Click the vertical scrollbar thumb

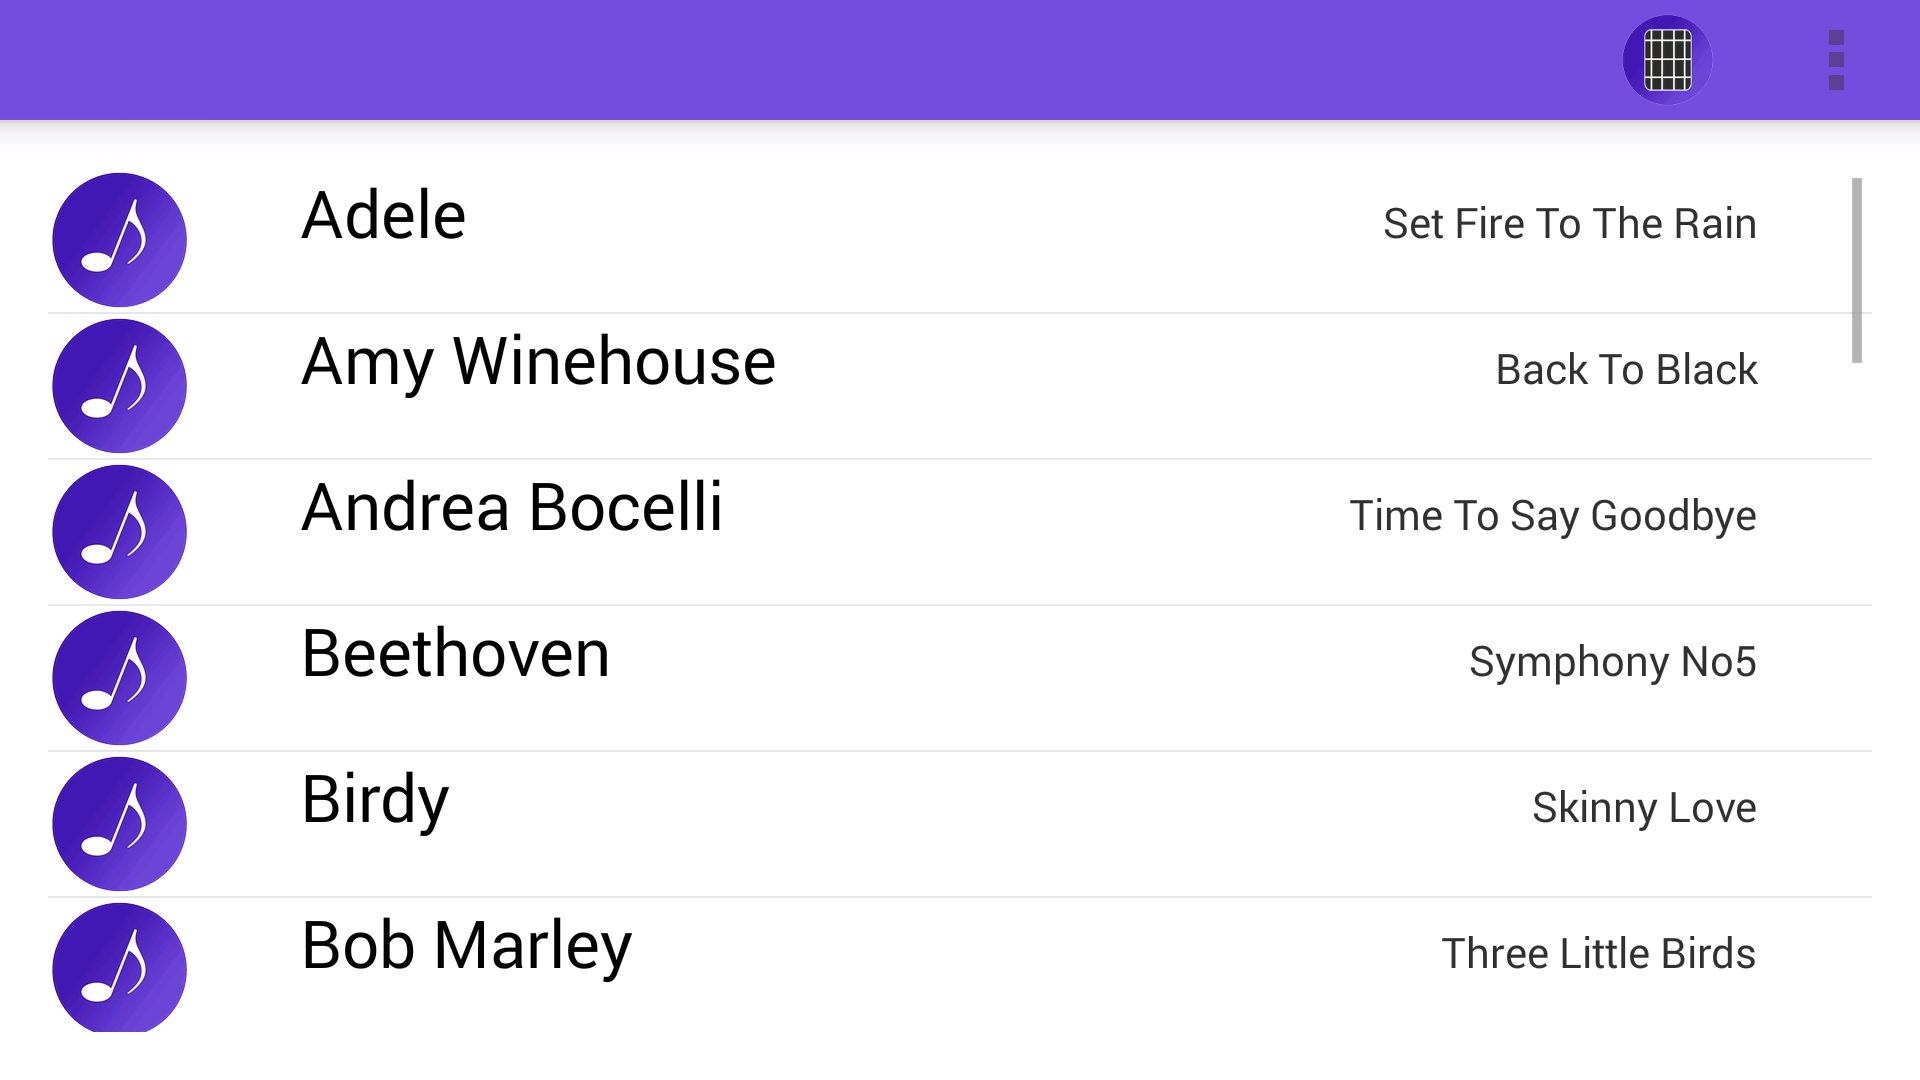(1857, 270)
